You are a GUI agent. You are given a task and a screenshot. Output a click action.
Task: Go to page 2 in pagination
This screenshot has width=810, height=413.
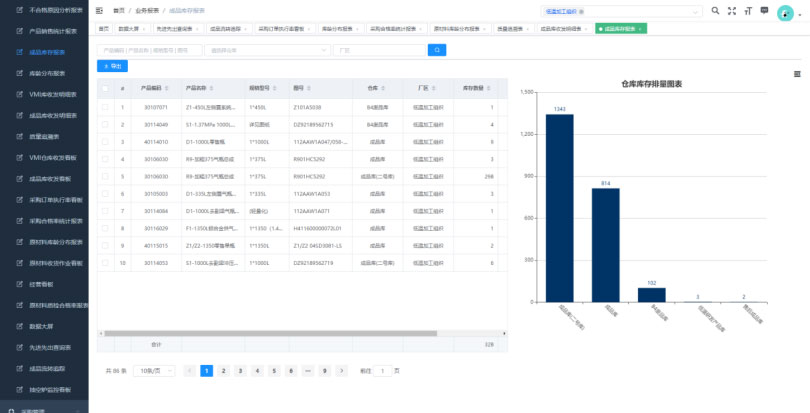coord(223,370)
